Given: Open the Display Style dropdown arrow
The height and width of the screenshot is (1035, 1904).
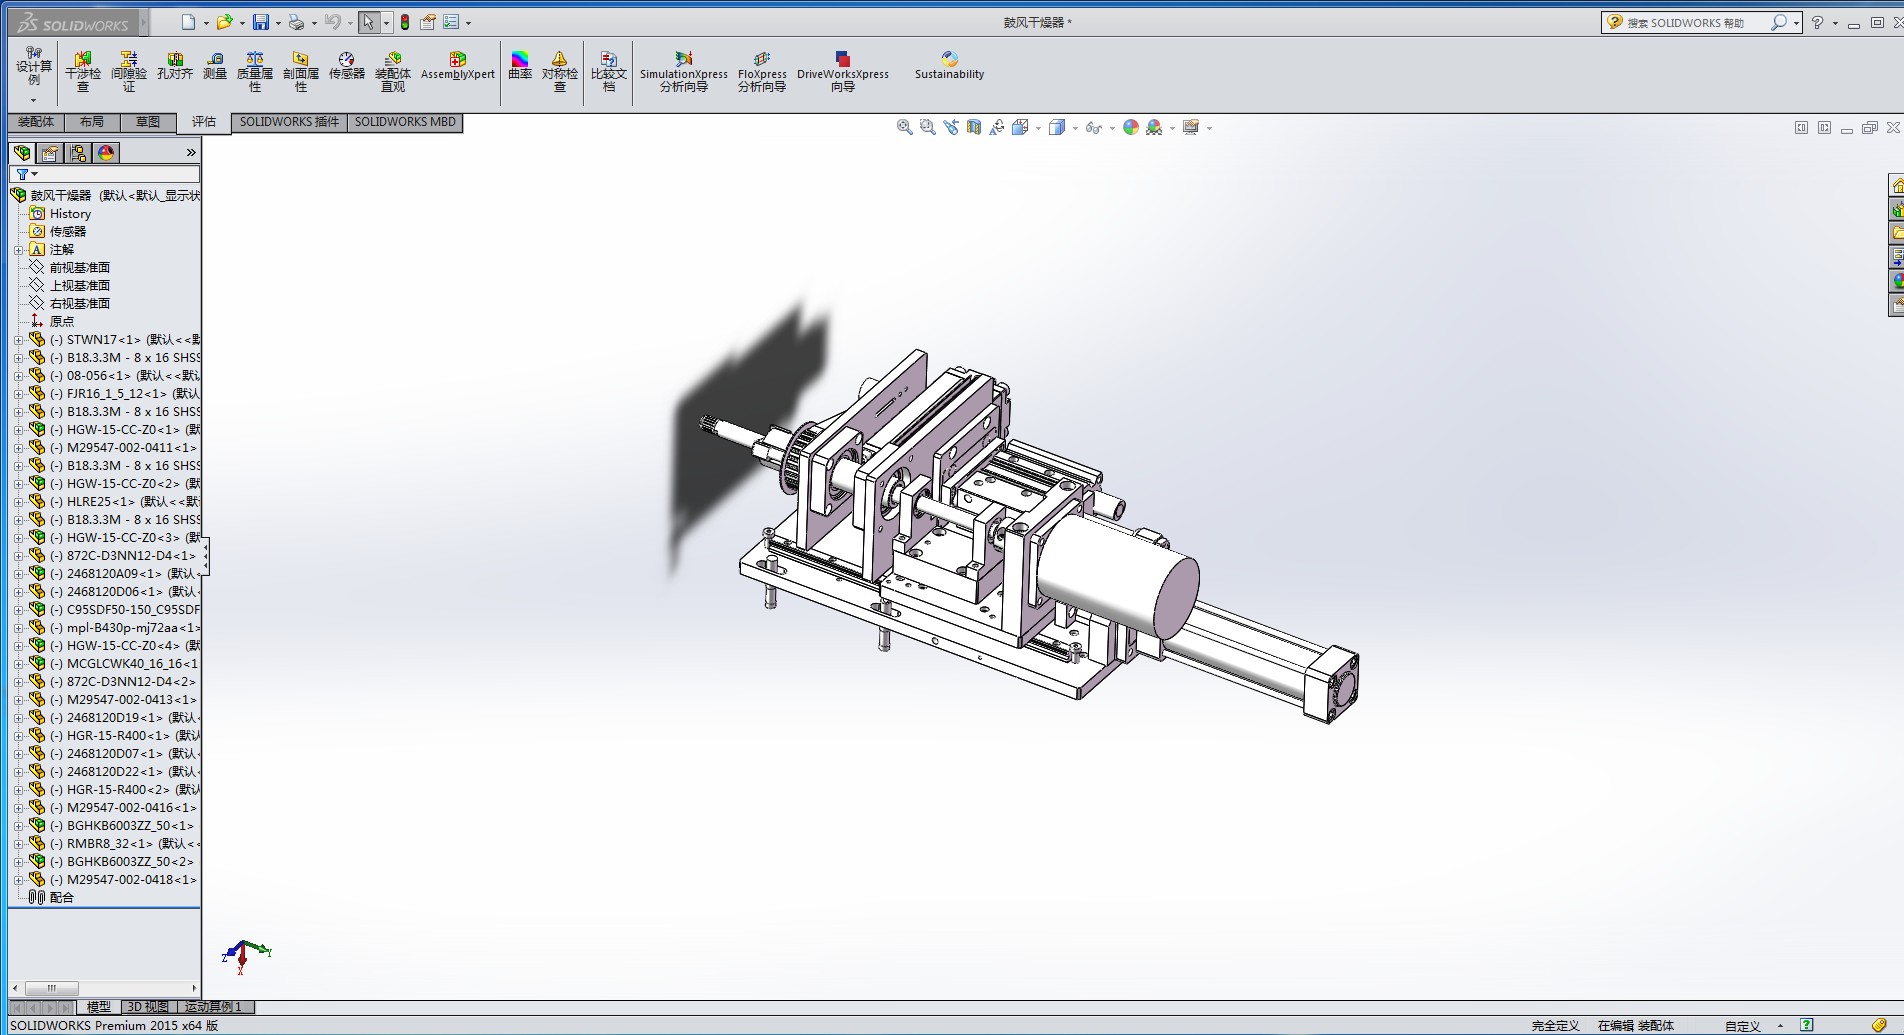Looking at the screenshot, I should pyautogui.click(x=1075, y=128).
